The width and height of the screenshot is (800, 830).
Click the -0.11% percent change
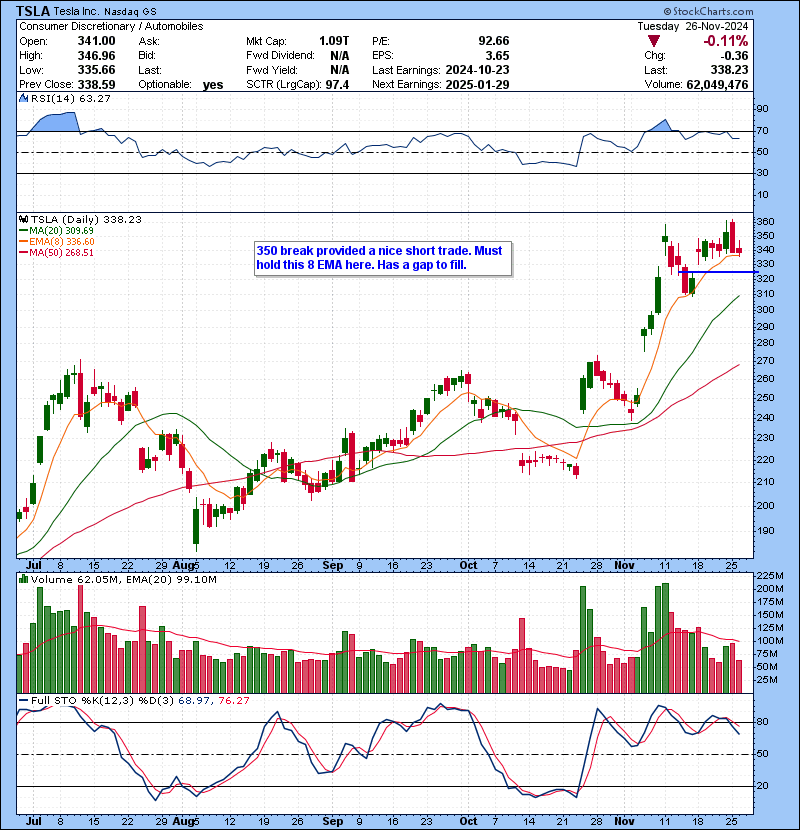click(725, 41)
